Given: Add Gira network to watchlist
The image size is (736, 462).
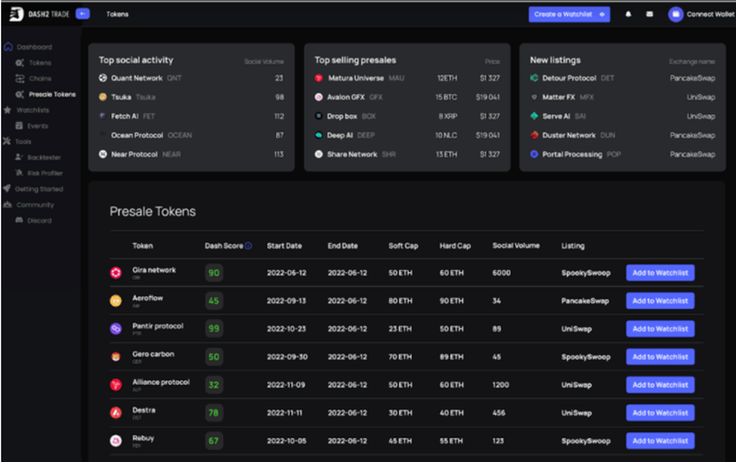Looking at the screenshot, I should (660, 273).
